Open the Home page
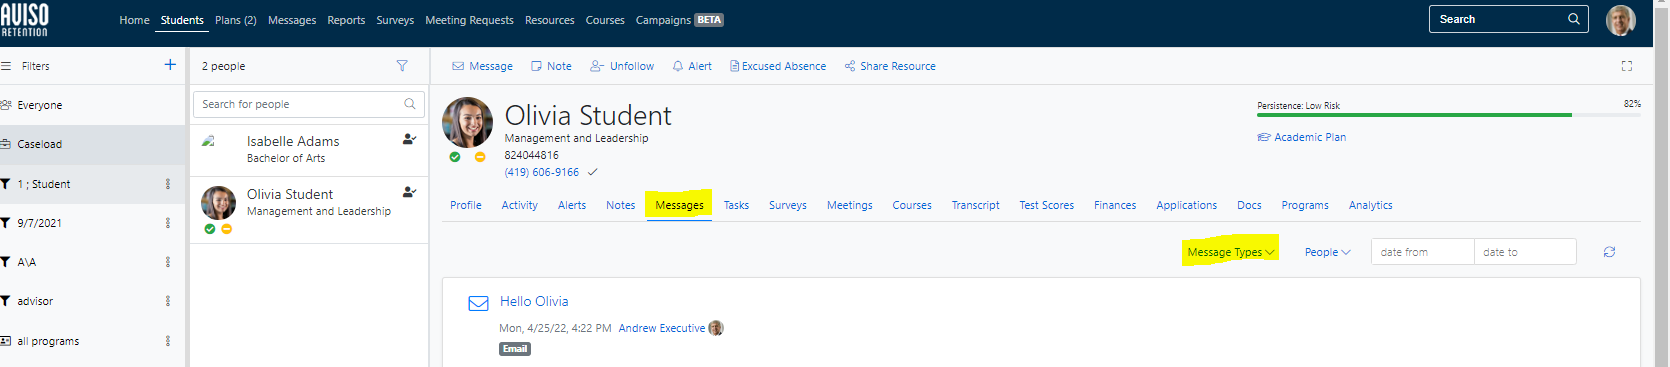This screenshot has height=367, width=1670. click(x=134, y=20)
